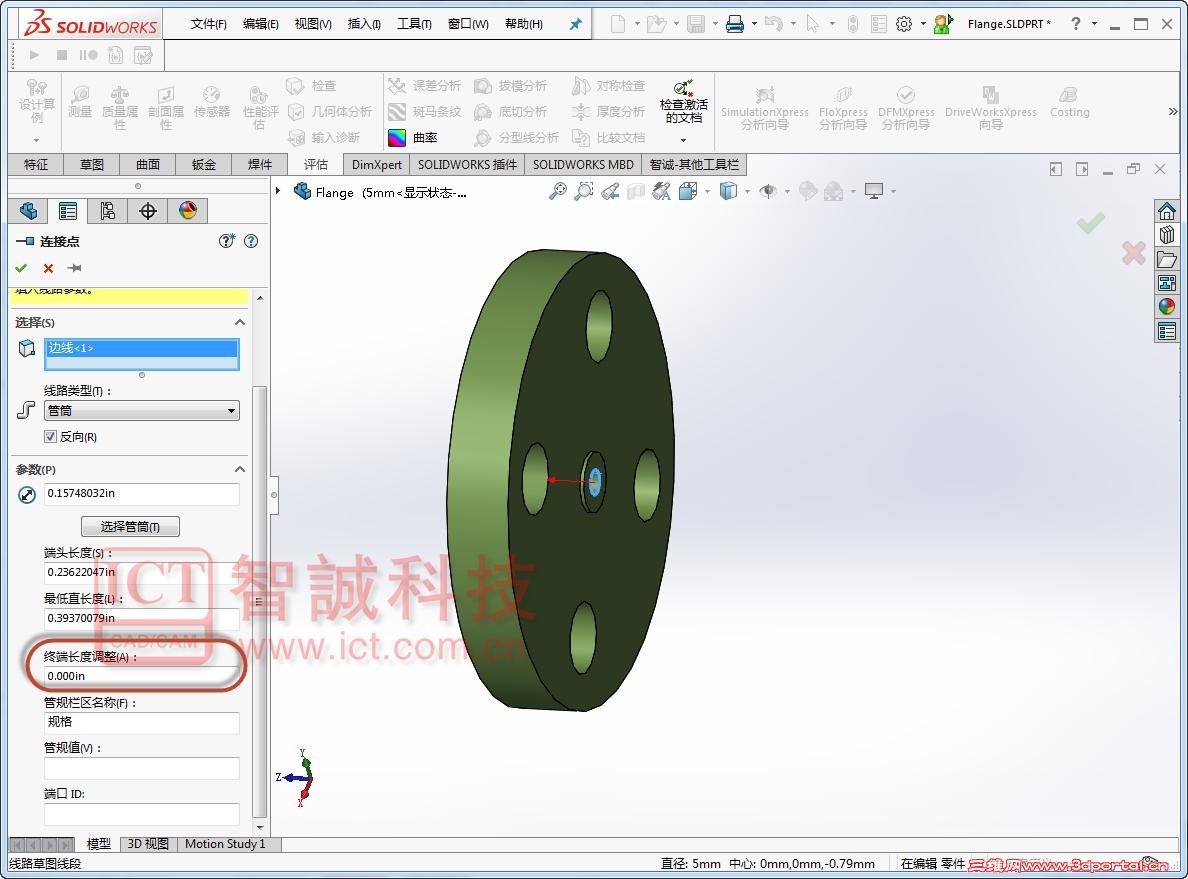
Task: Open the DimXpertManager crosshair tab
Action: click(x=148, y=211)
